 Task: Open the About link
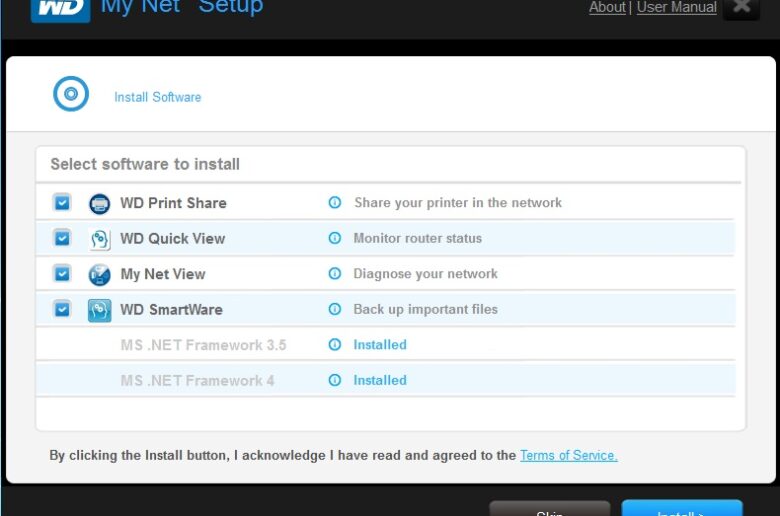tap(607, 7)
